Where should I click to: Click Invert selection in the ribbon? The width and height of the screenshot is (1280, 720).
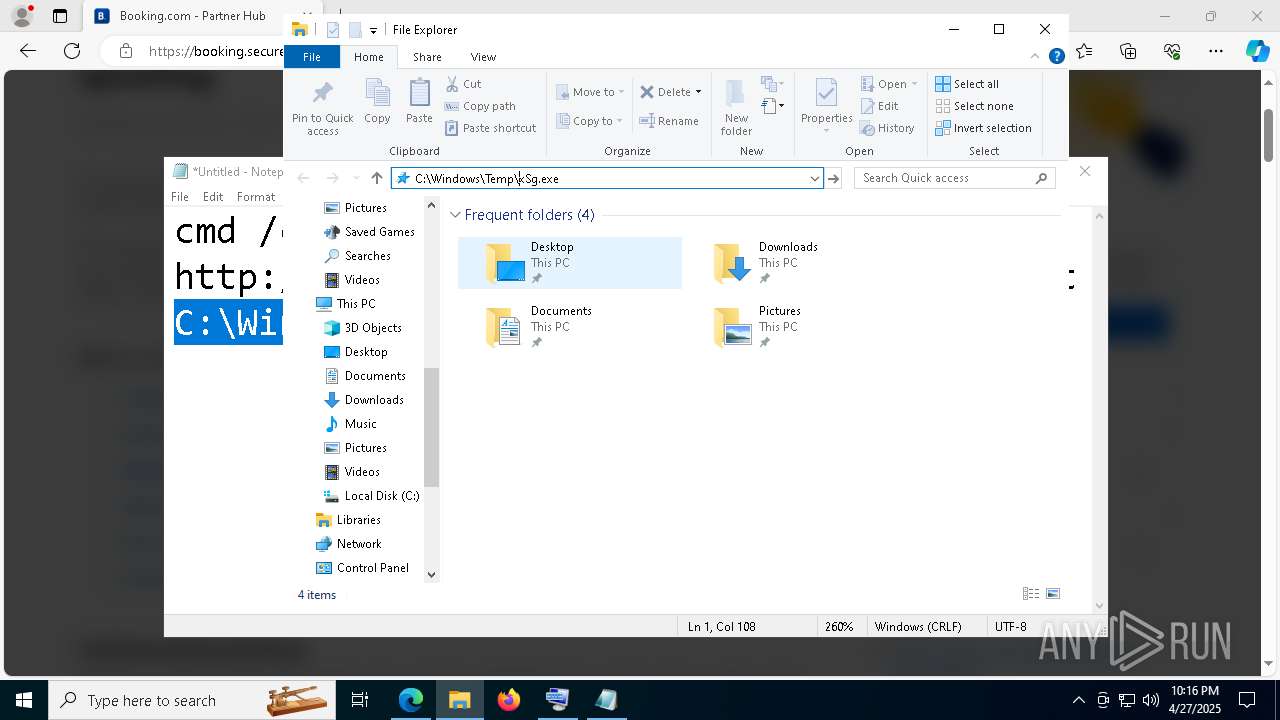point(983,128)
